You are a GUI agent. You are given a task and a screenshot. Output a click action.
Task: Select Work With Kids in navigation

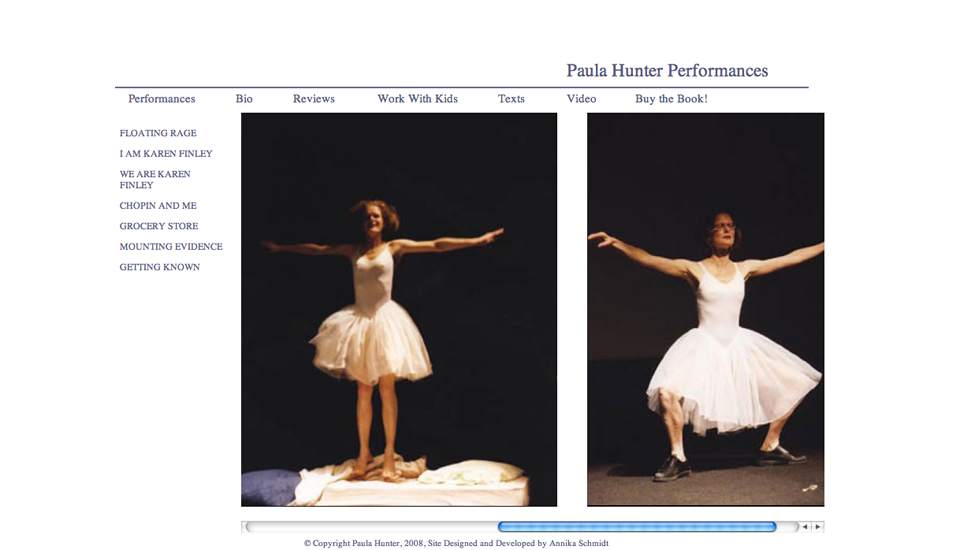(417, 99)
